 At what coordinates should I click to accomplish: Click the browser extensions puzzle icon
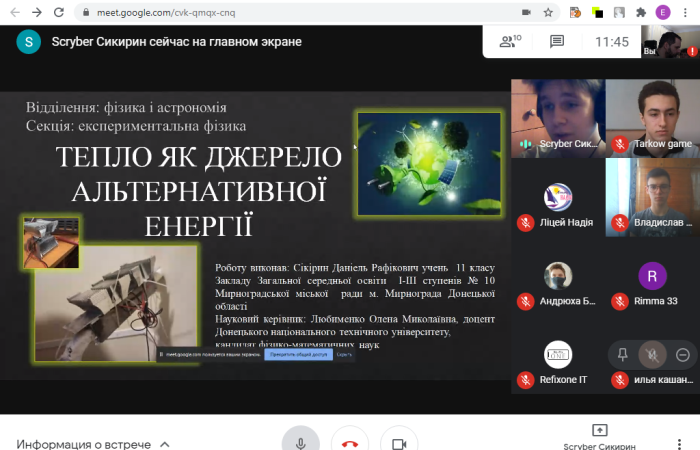641,13
